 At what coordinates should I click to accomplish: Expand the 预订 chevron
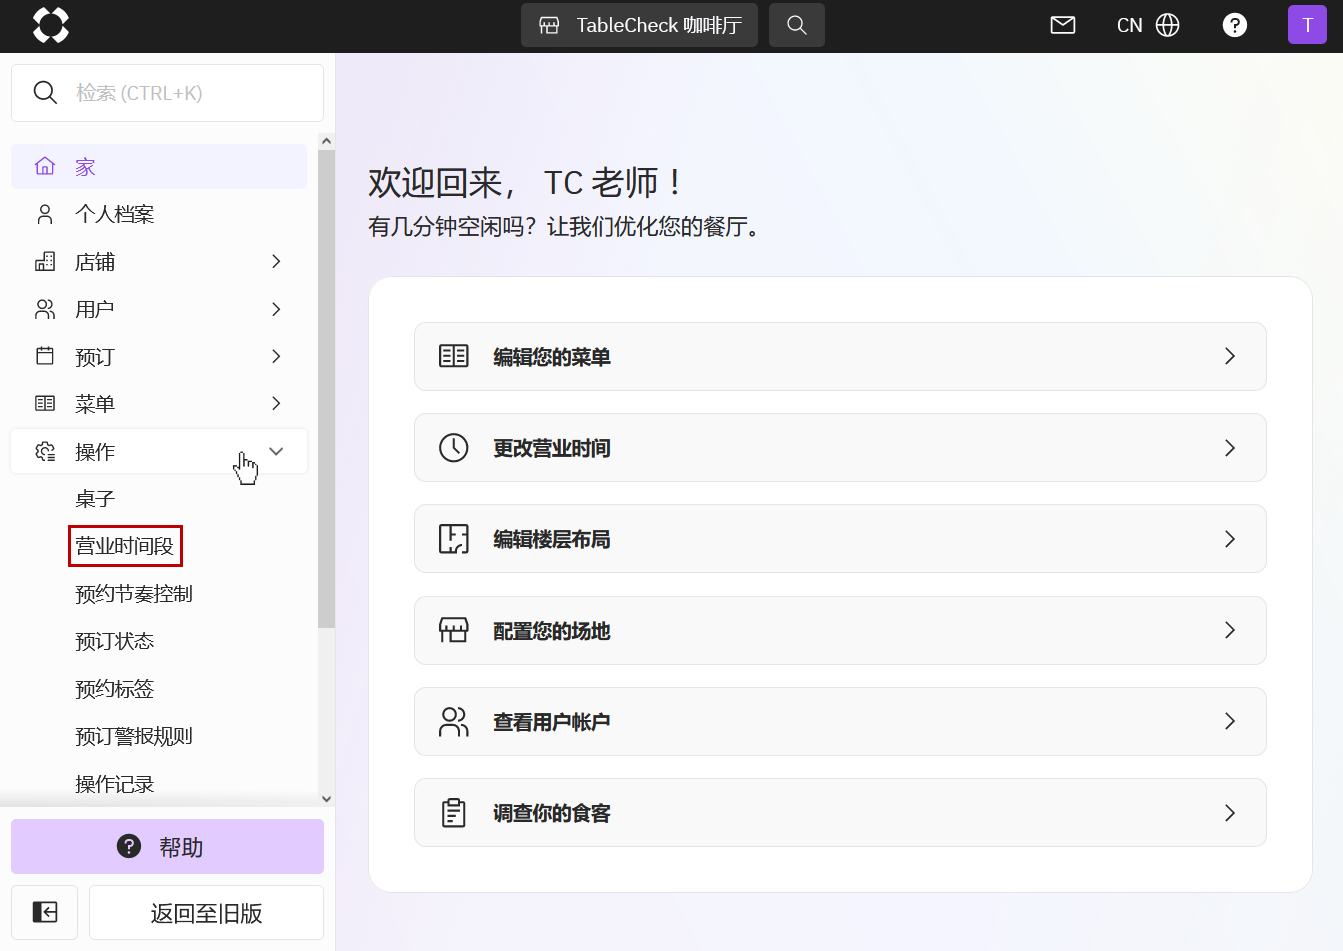[x=276, y=356]
